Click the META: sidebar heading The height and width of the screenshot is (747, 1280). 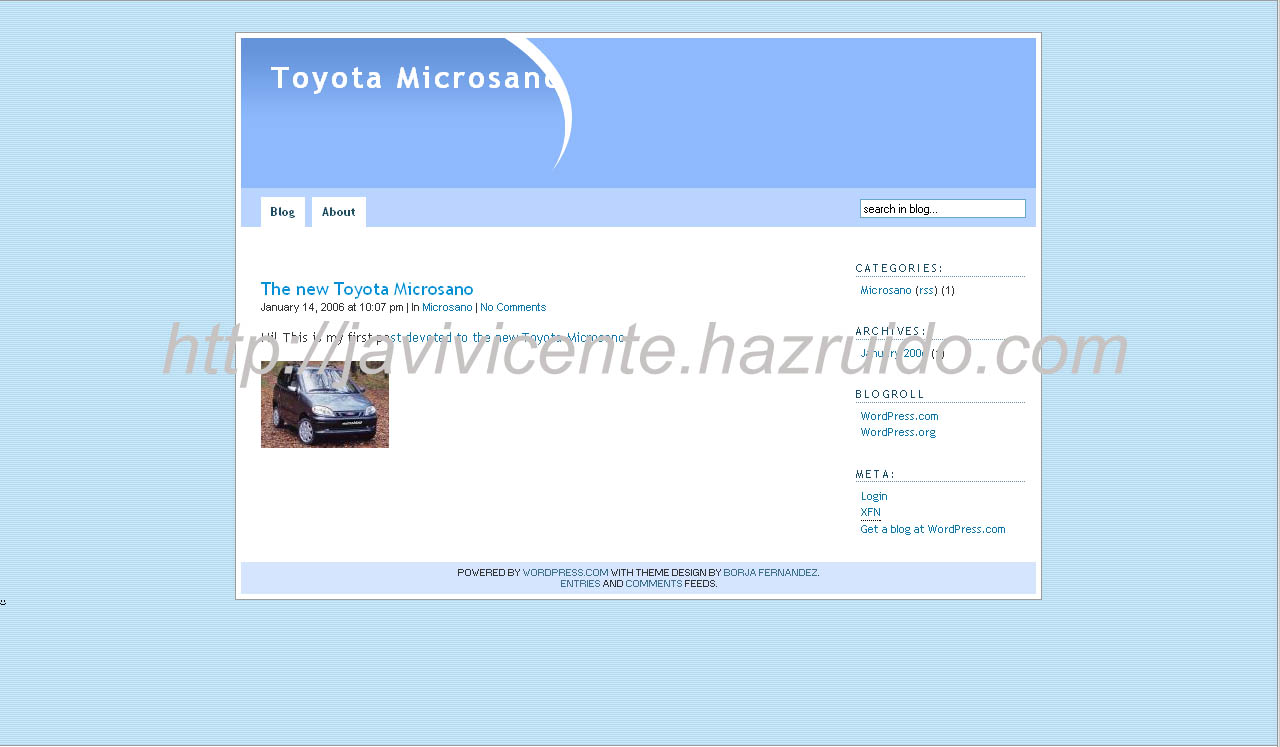pyautogui.click(x=876, y=474)
